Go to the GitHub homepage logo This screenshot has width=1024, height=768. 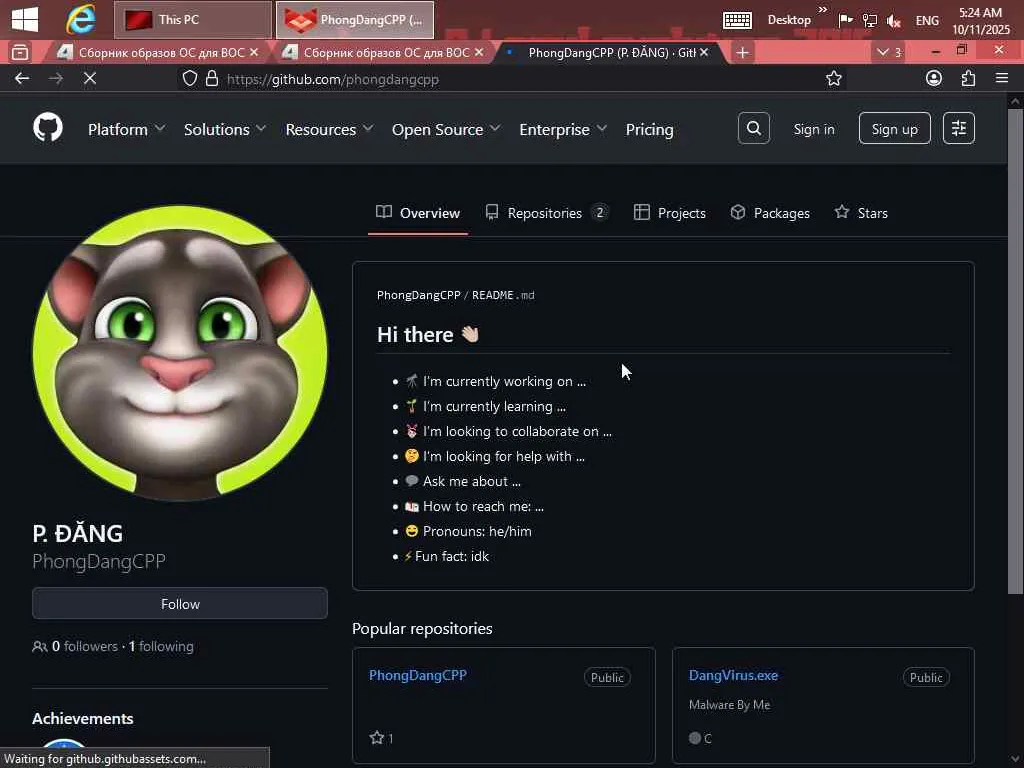[48, 128]
